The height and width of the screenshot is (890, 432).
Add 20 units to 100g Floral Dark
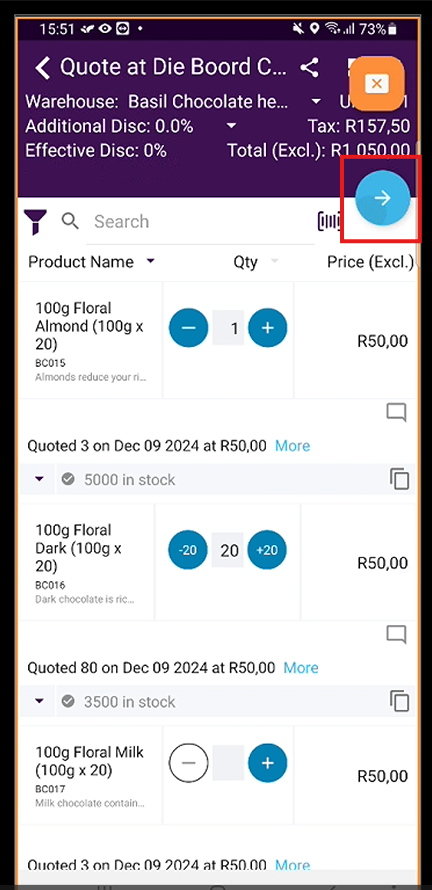coord(267,550)
